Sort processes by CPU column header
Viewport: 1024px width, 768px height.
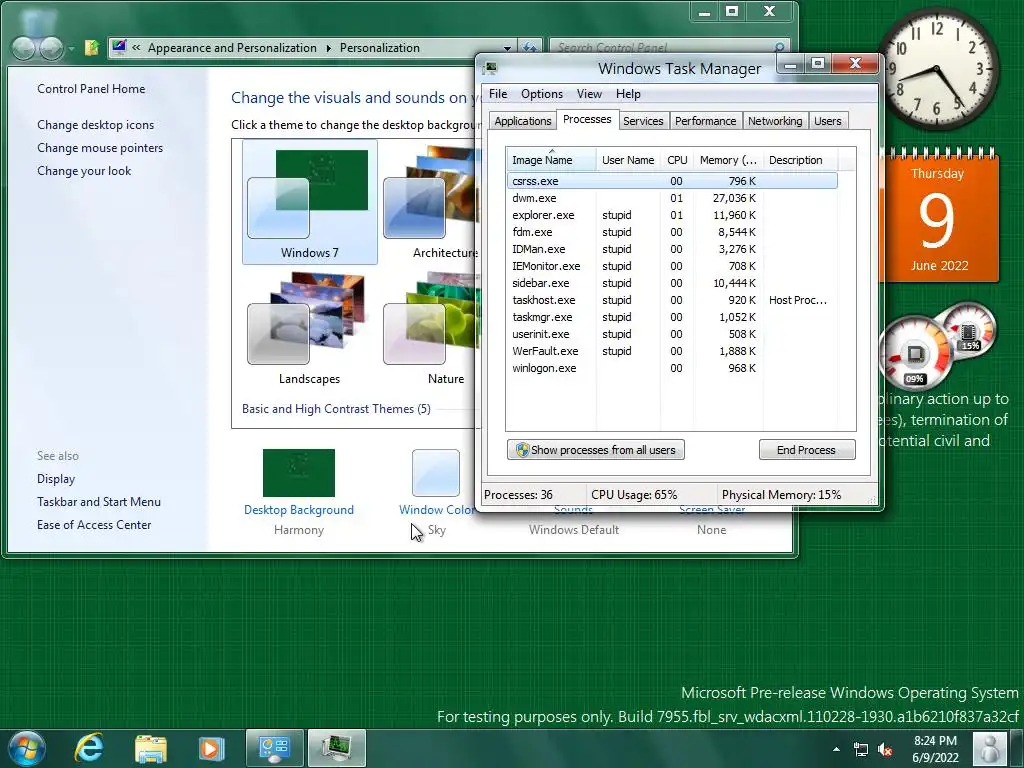[x=677, y=160]
